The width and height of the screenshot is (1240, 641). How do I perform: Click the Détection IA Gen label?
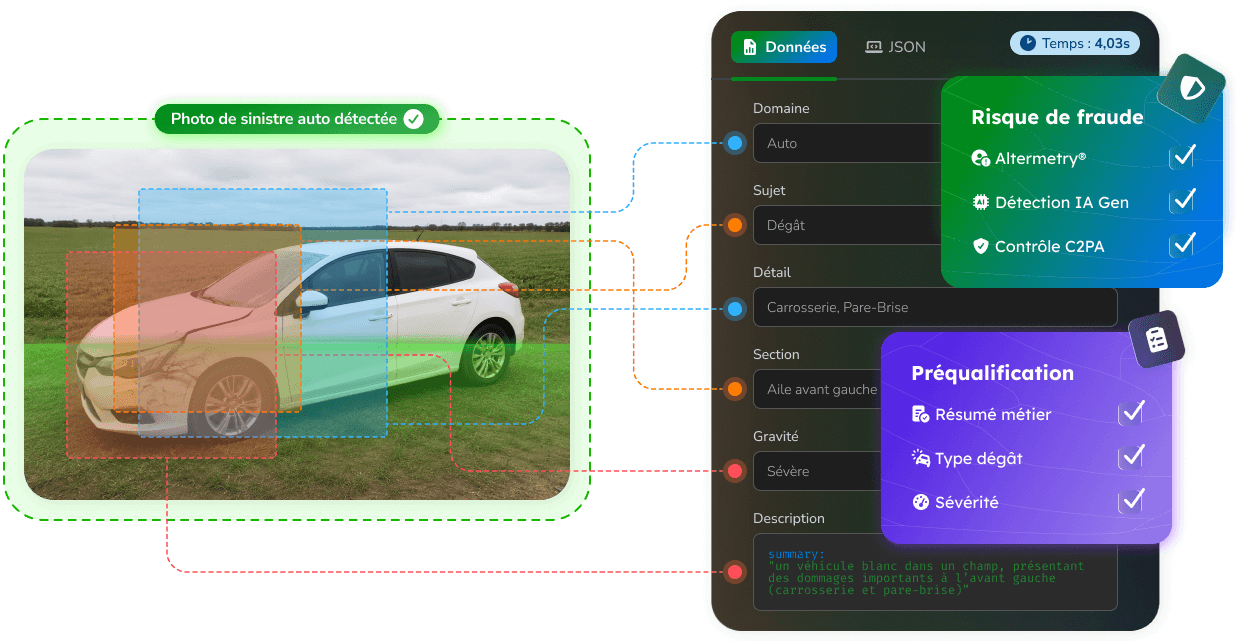(x=1061, y=202)
